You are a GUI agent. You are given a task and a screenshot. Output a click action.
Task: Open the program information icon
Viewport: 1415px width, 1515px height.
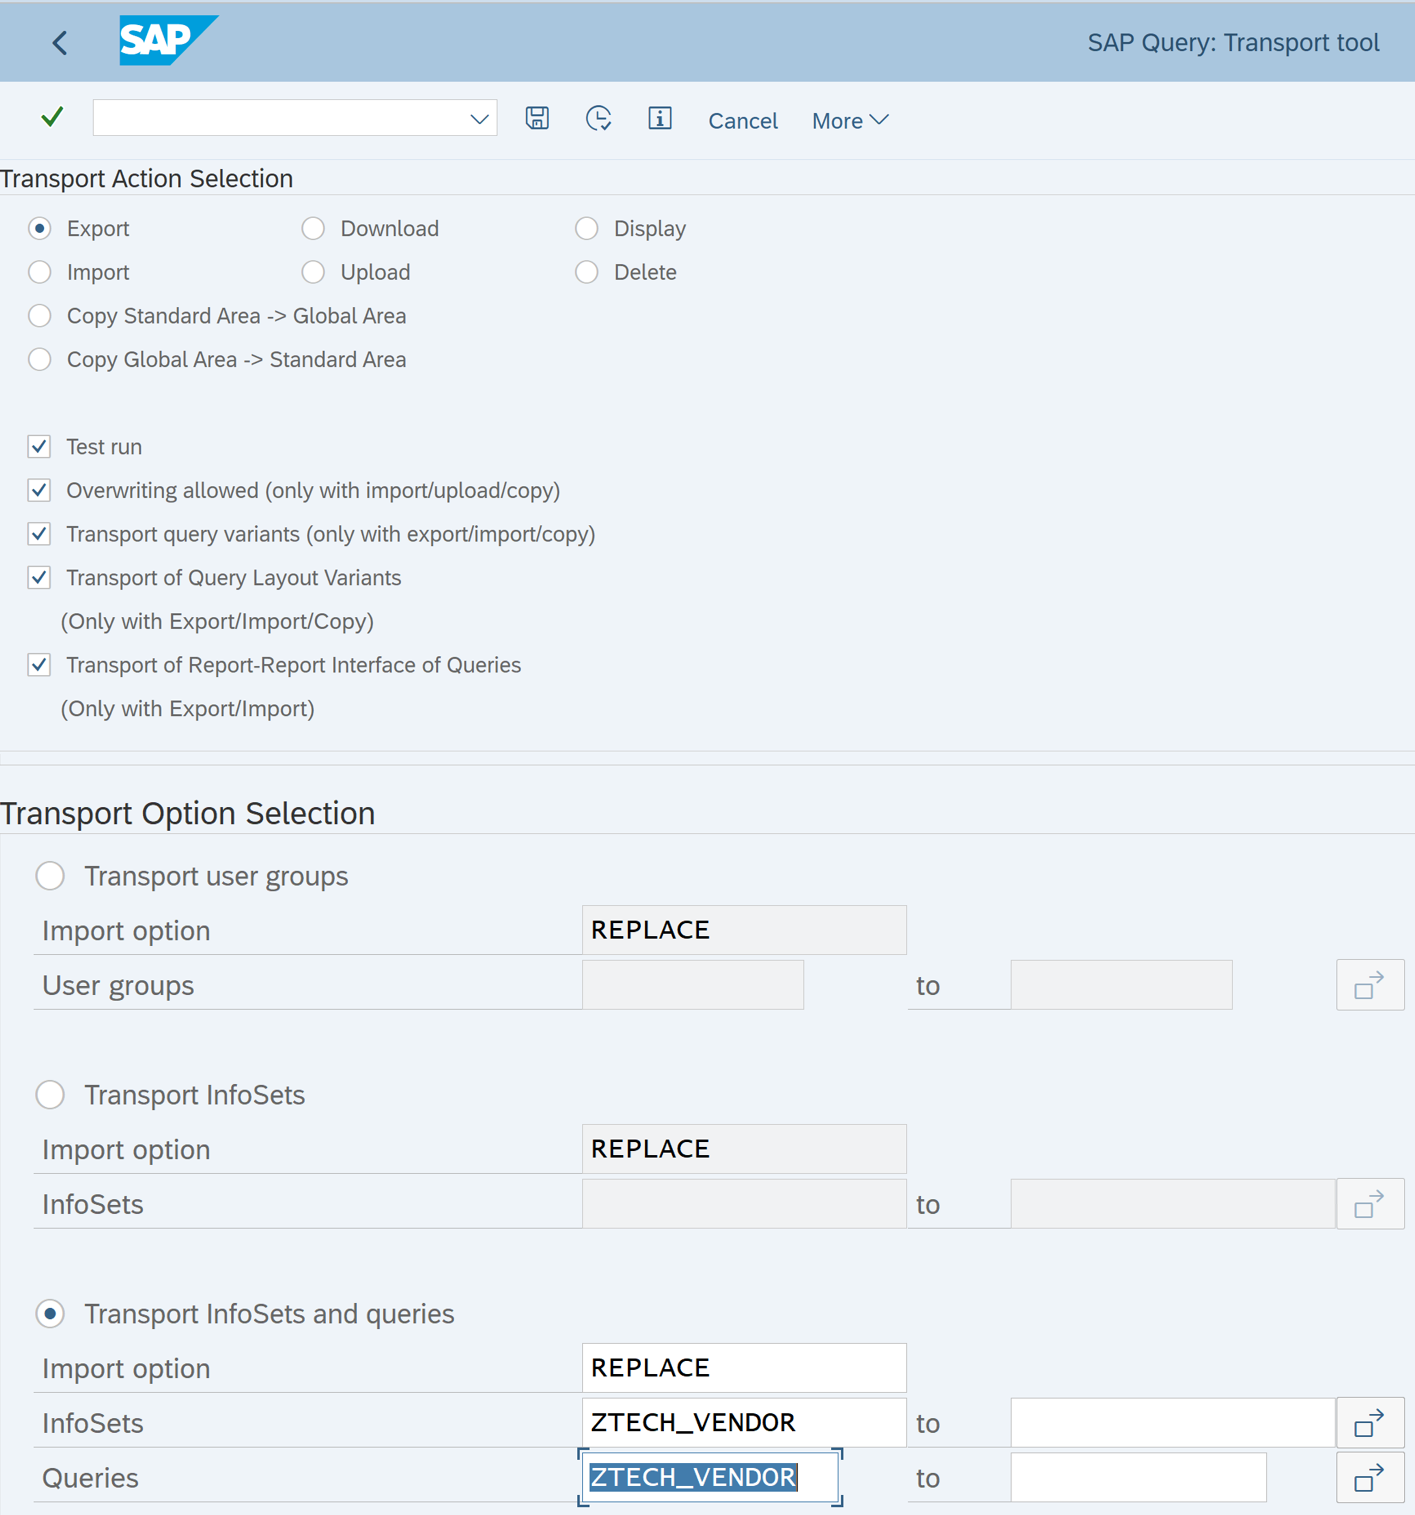point(659,119)
